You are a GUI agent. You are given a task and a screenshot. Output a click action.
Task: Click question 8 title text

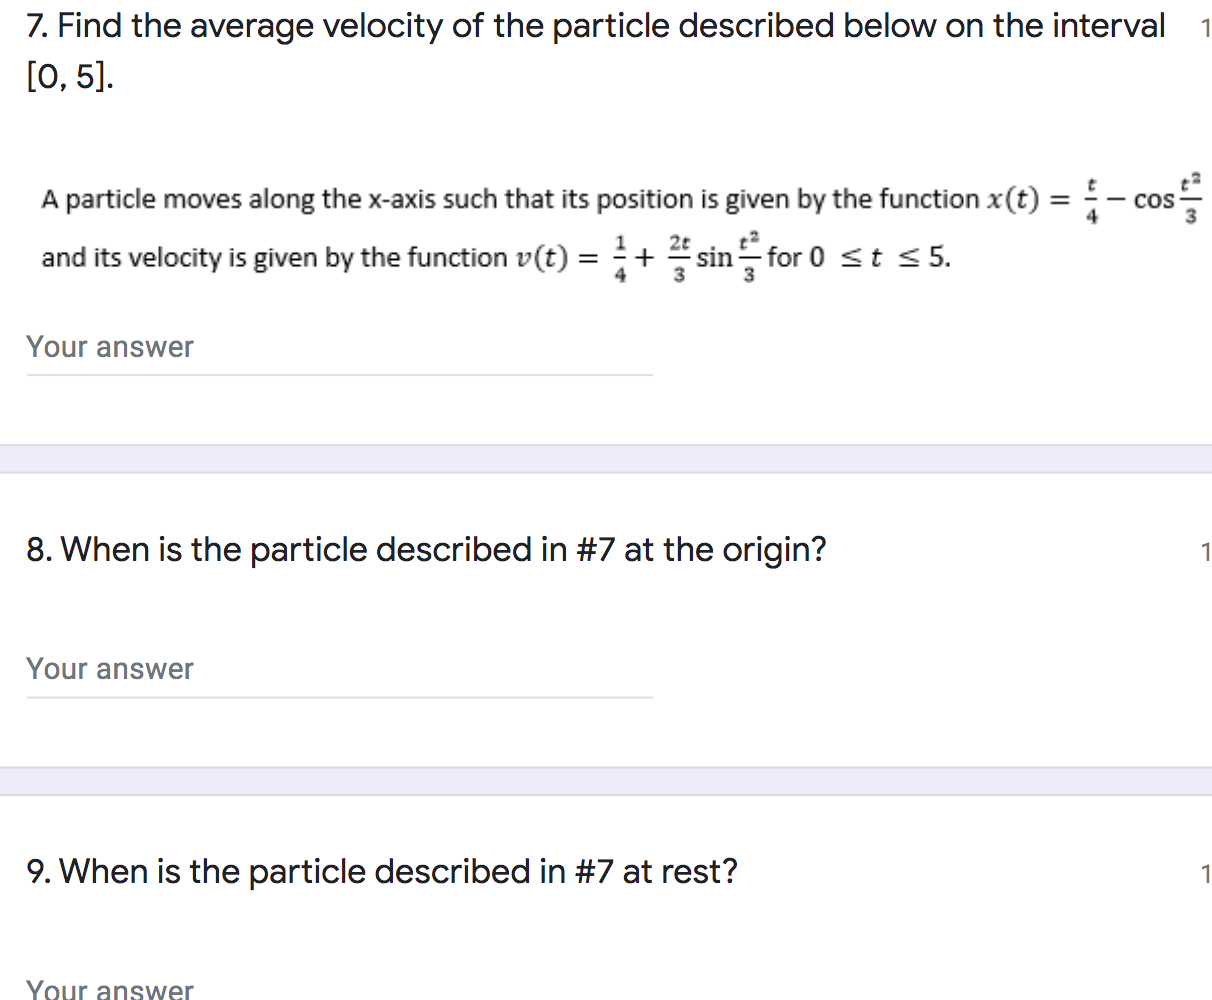pyautogui.click(x=424, y=548)
